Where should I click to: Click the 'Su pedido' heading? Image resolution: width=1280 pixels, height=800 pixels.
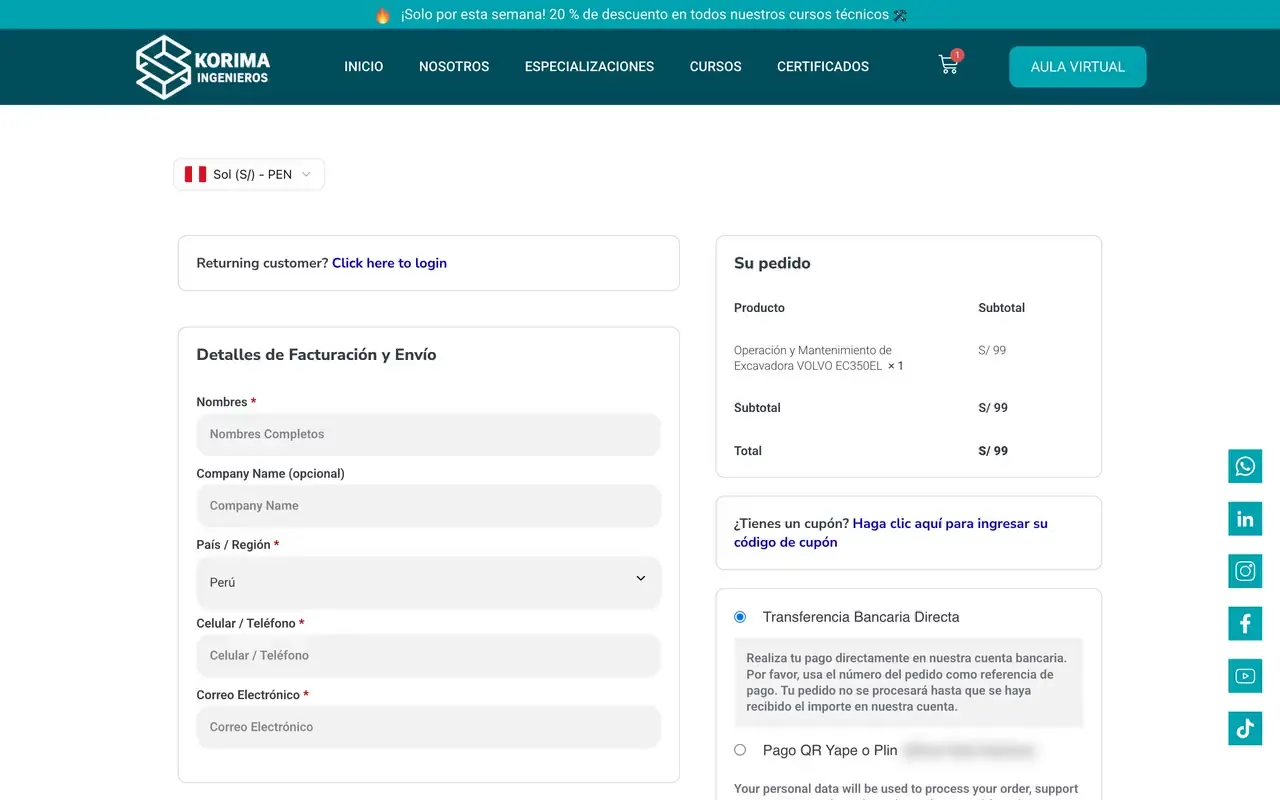(x=772, y=263)
